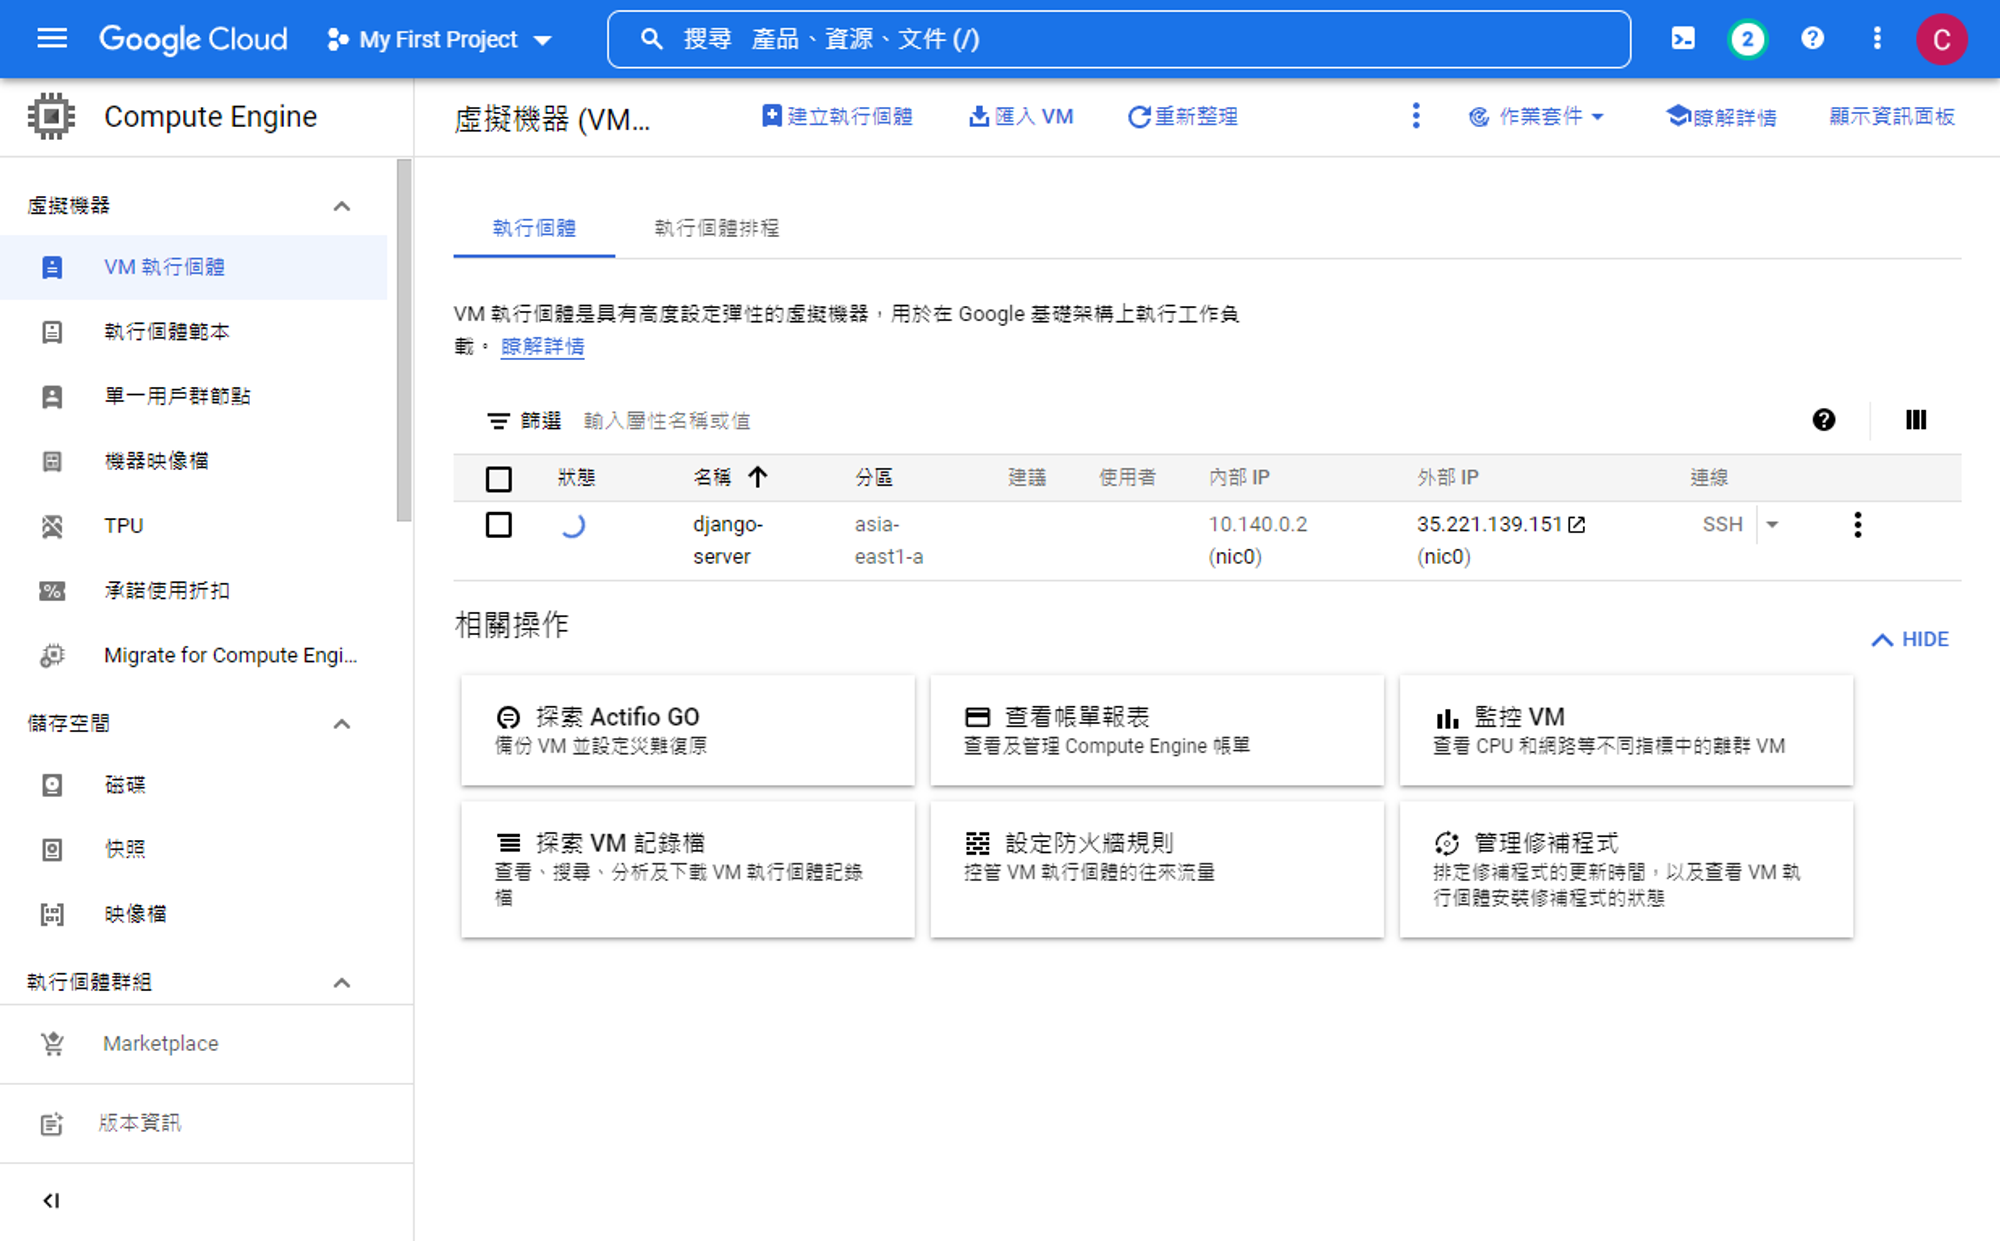Follow 瞭解詳情 link in description
The width and height of the screenshot is (2000, 1241).
pos(542,346)
